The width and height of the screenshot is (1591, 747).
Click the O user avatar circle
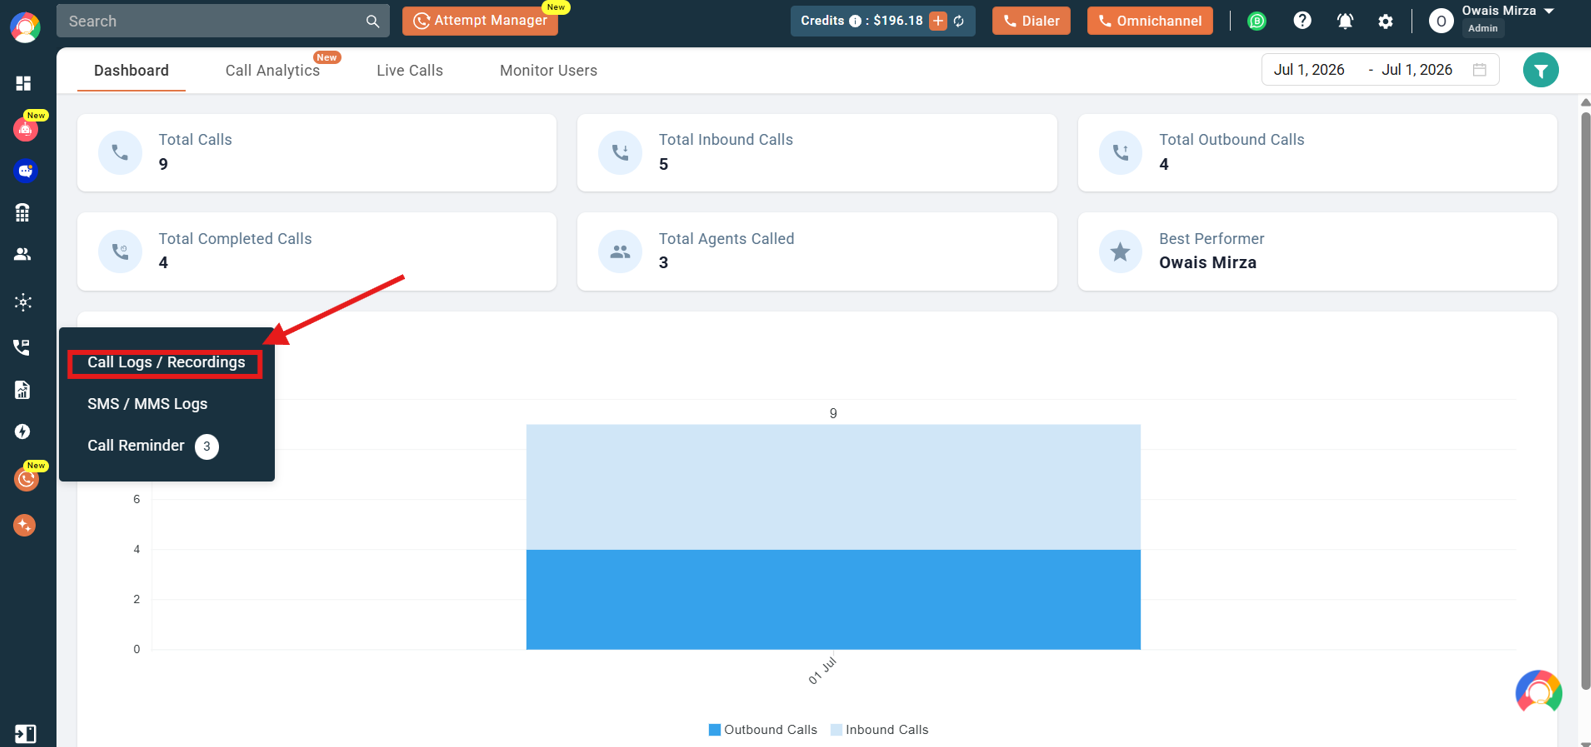pyautogui.click(x=1440, y=21)
